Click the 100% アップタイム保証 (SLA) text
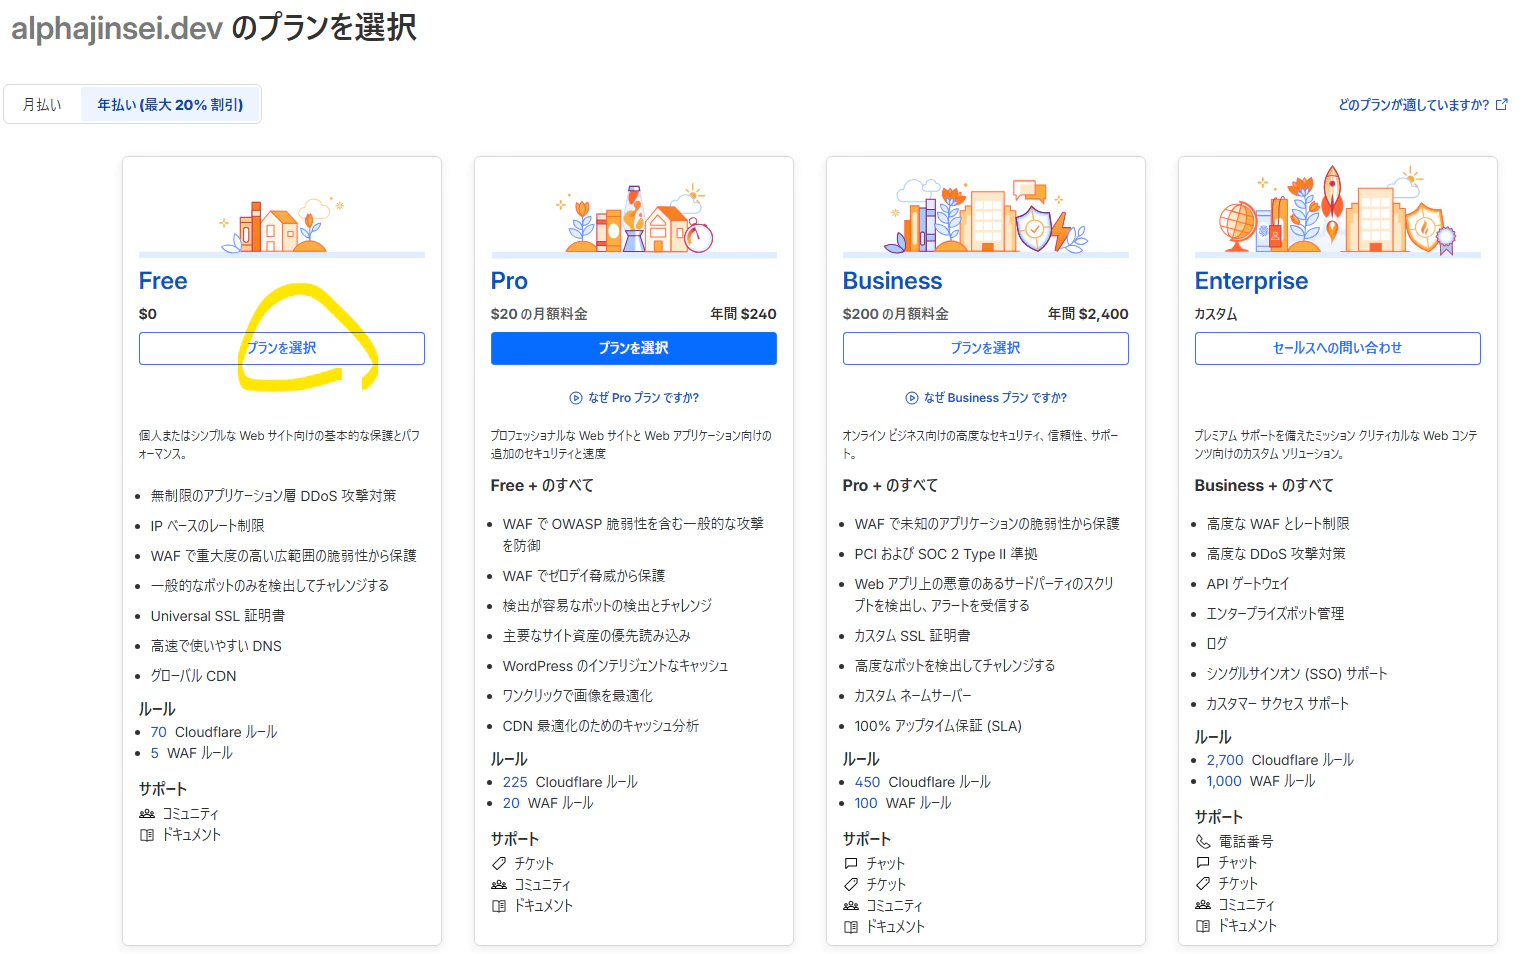The image size is (1529, 954). pyautogui.click(x=938, y=726)
